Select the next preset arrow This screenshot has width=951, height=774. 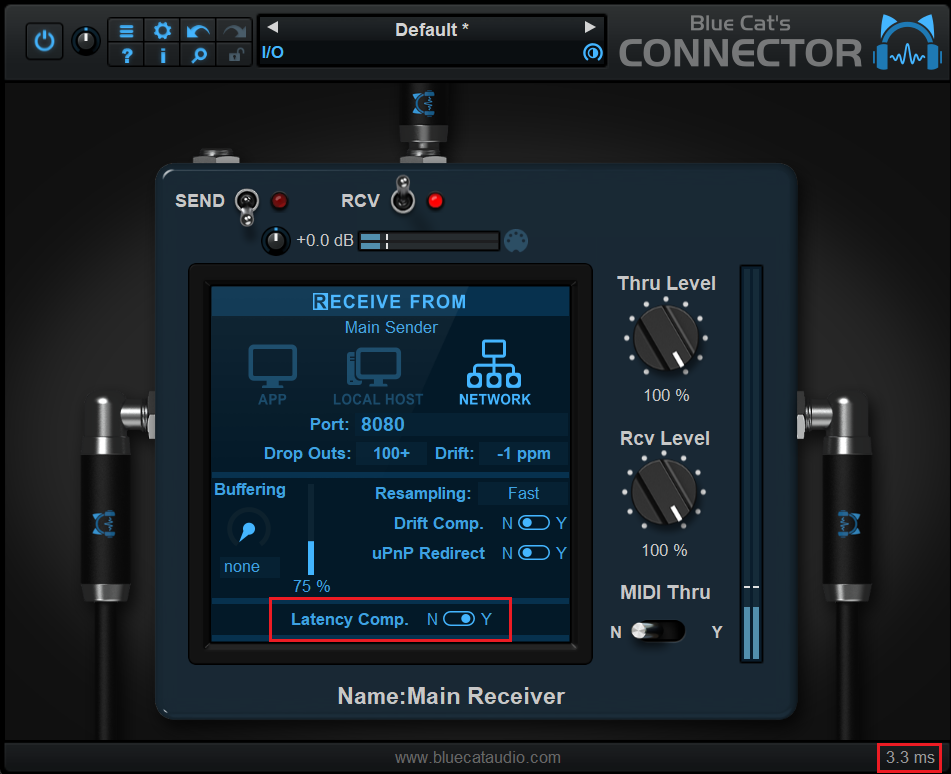(x=590, y=27)
